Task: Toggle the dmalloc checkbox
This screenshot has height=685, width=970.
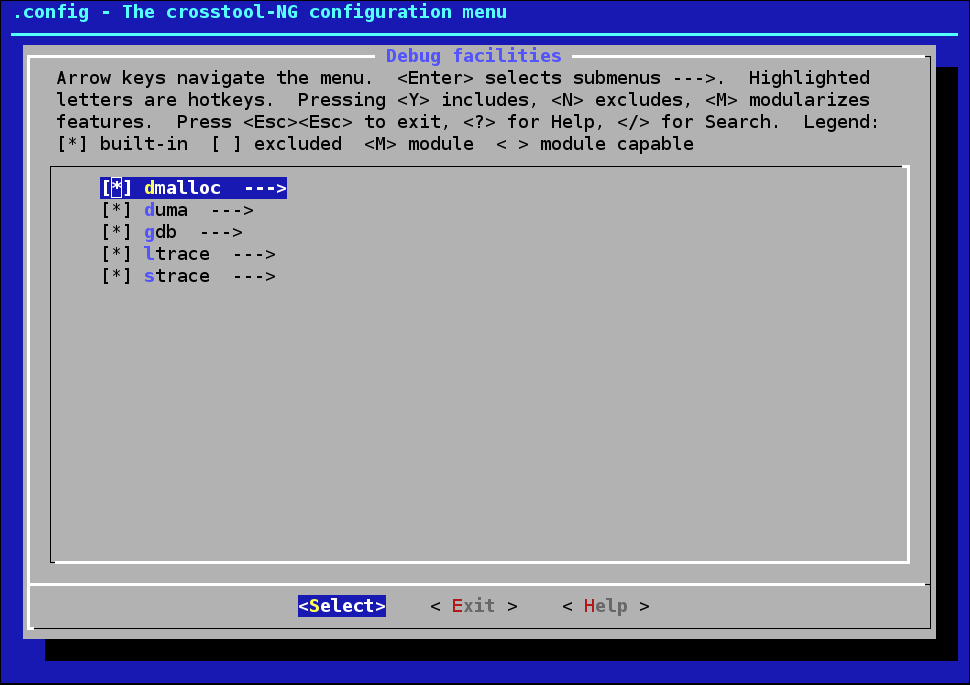Action: [116, 188]
